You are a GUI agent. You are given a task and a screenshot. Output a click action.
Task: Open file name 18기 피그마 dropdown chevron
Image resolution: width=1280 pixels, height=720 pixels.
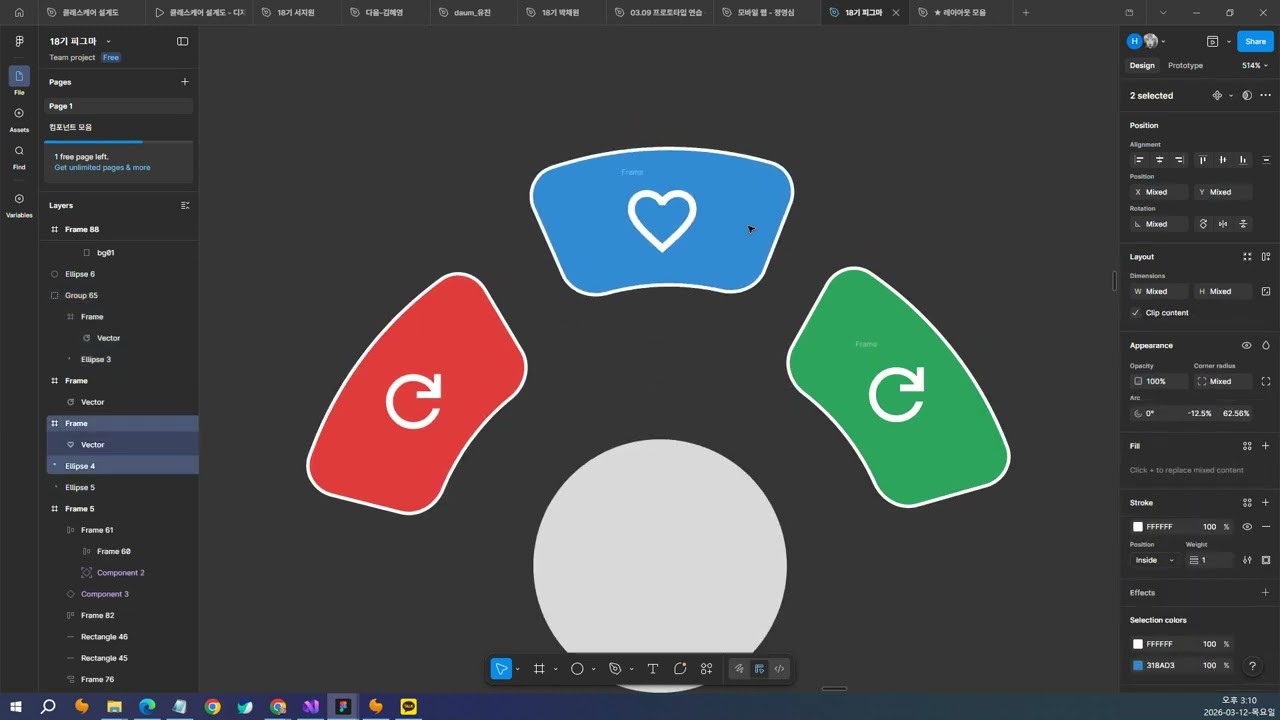(108, 42)
